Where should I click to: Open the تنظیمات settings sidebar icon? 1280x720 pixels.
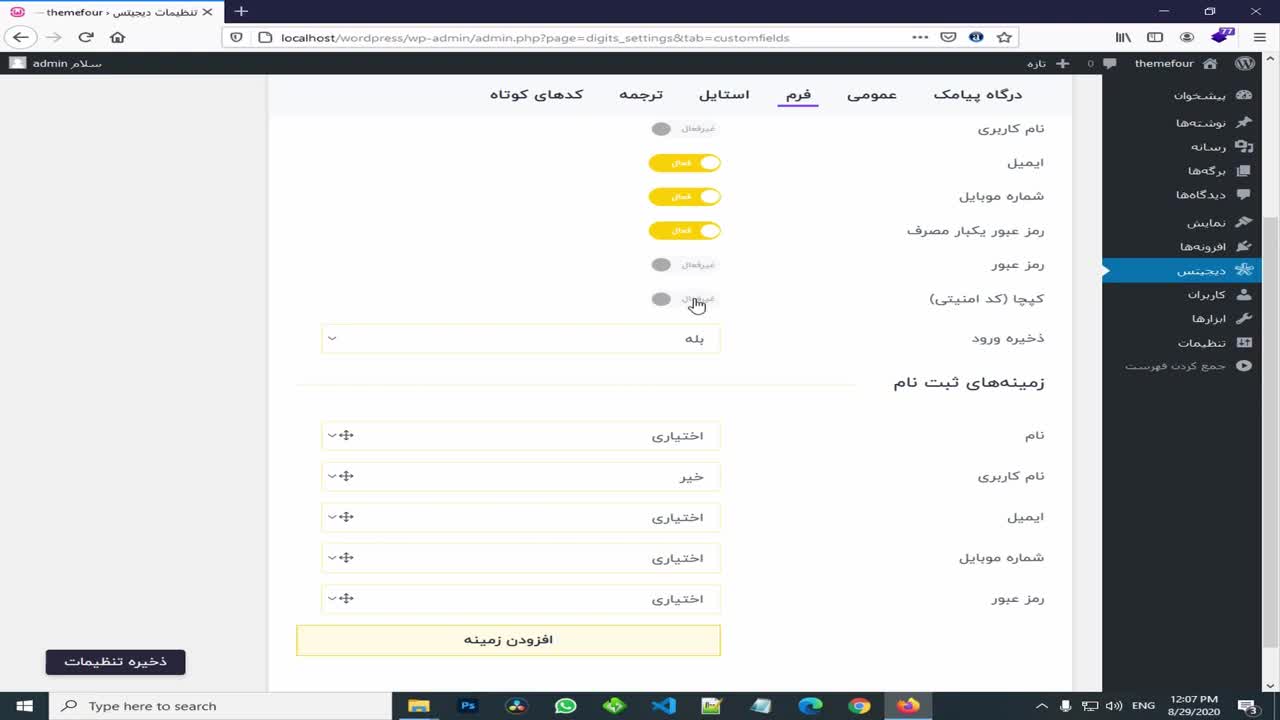click(x=1244, y=343)
